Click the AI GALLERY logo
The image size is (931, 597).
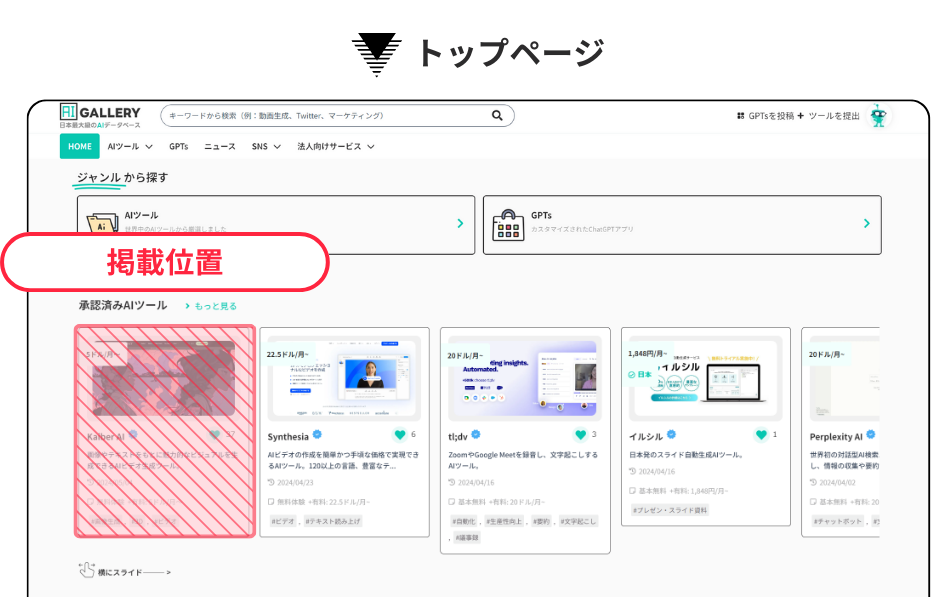point(100,116)
